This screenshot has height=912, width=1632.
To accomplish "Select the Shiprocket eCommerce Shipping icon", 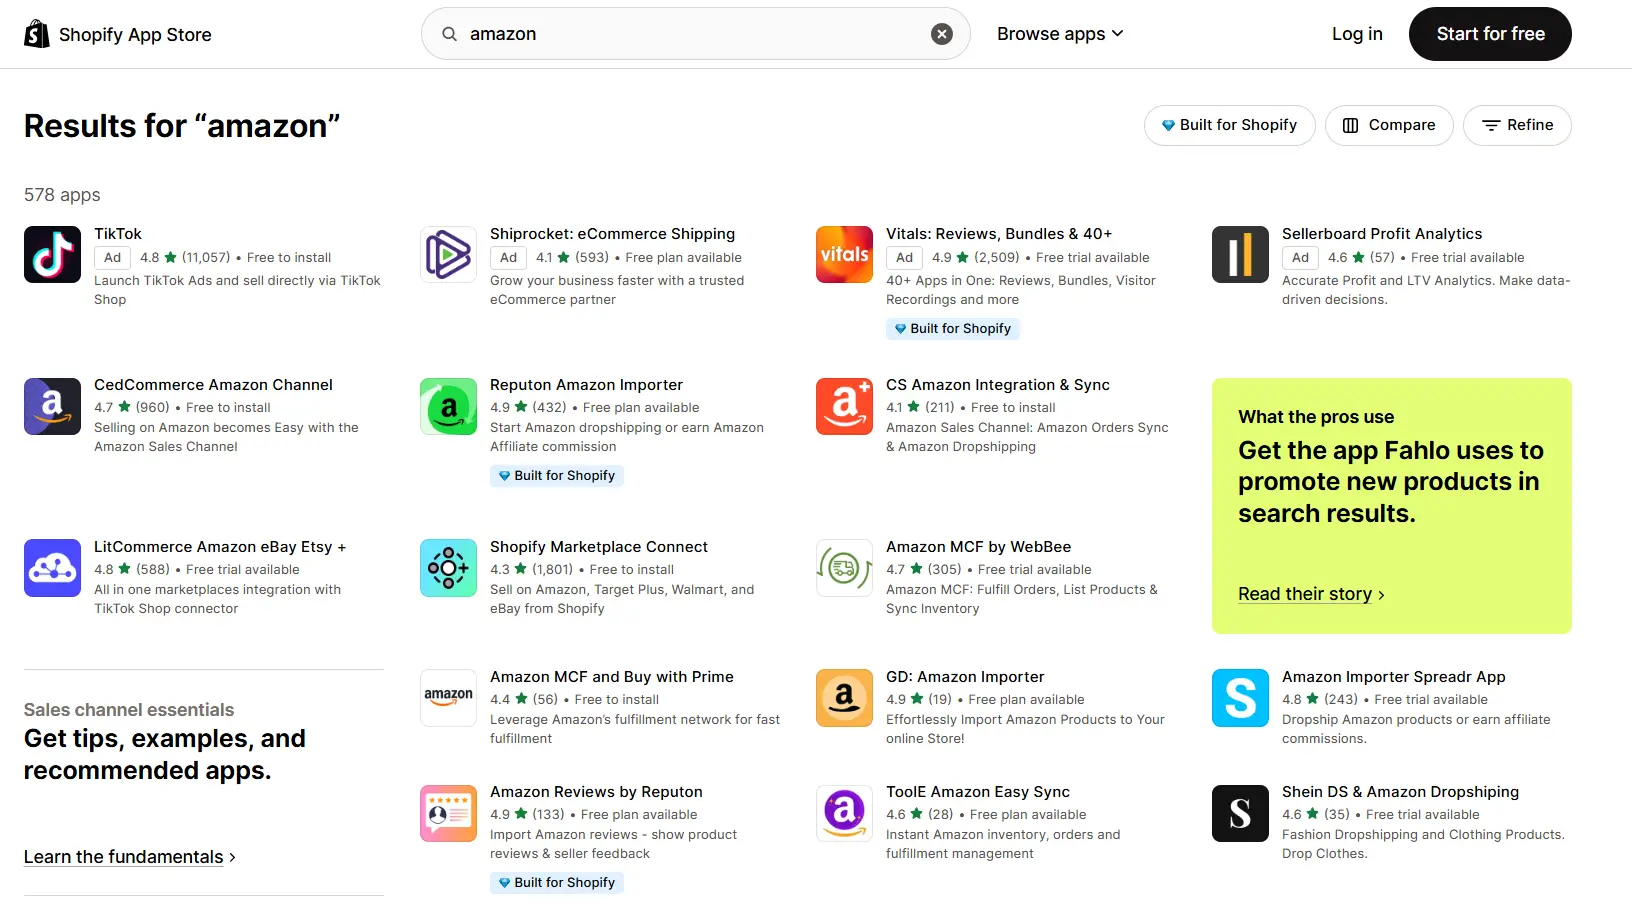I will (x=448, y=255).
